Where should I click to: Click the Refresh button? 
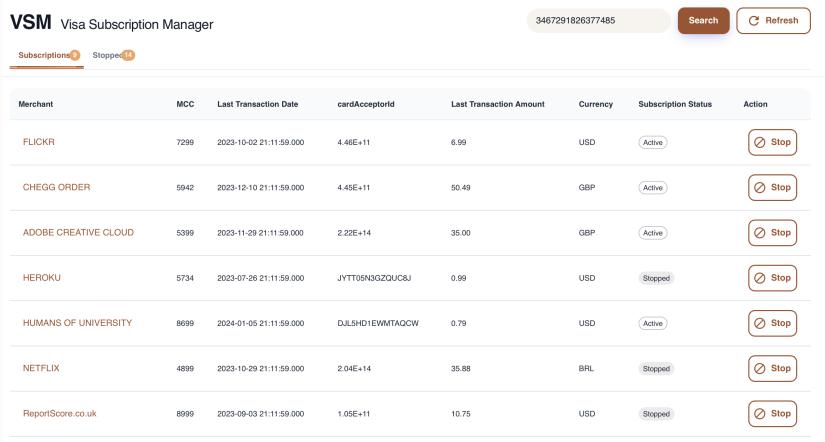point(773,21)
